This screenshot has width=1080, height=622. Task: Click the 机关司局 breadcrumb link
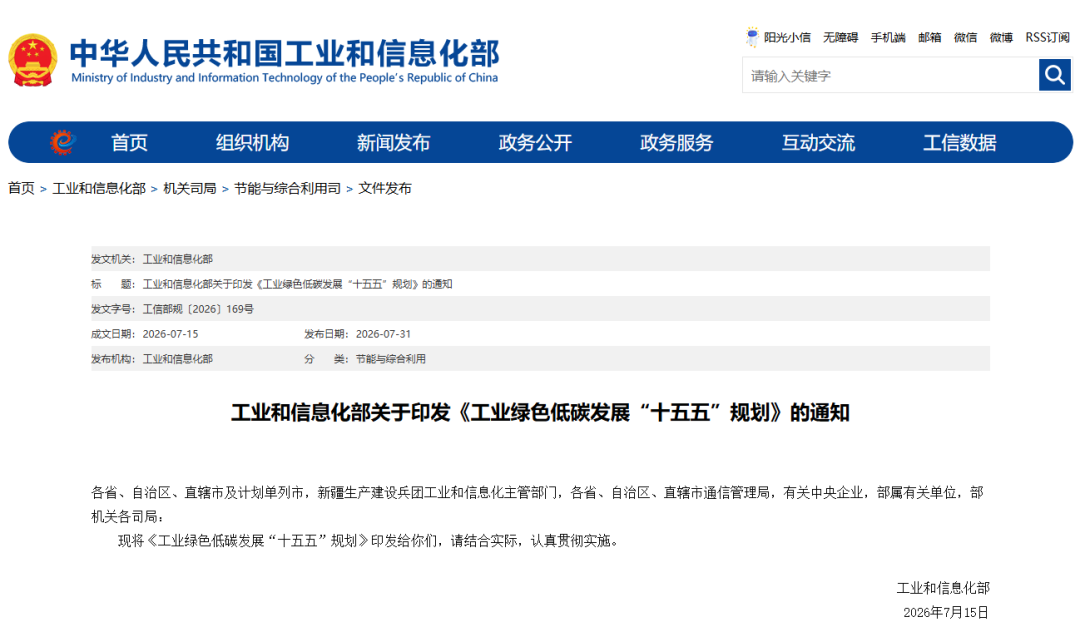point(189,188)
